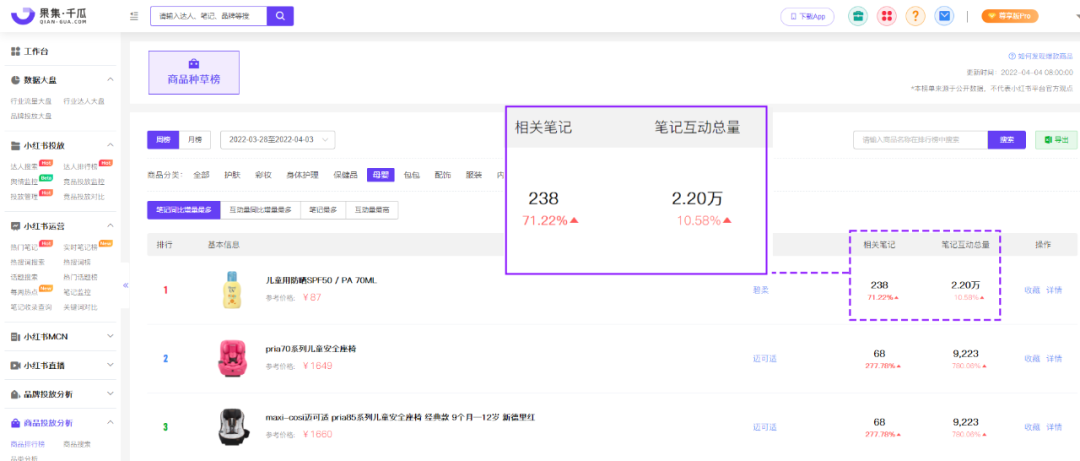Collapse sidebar with double-chevron icon
1080x461 pixels.
(x=125, y=286)
